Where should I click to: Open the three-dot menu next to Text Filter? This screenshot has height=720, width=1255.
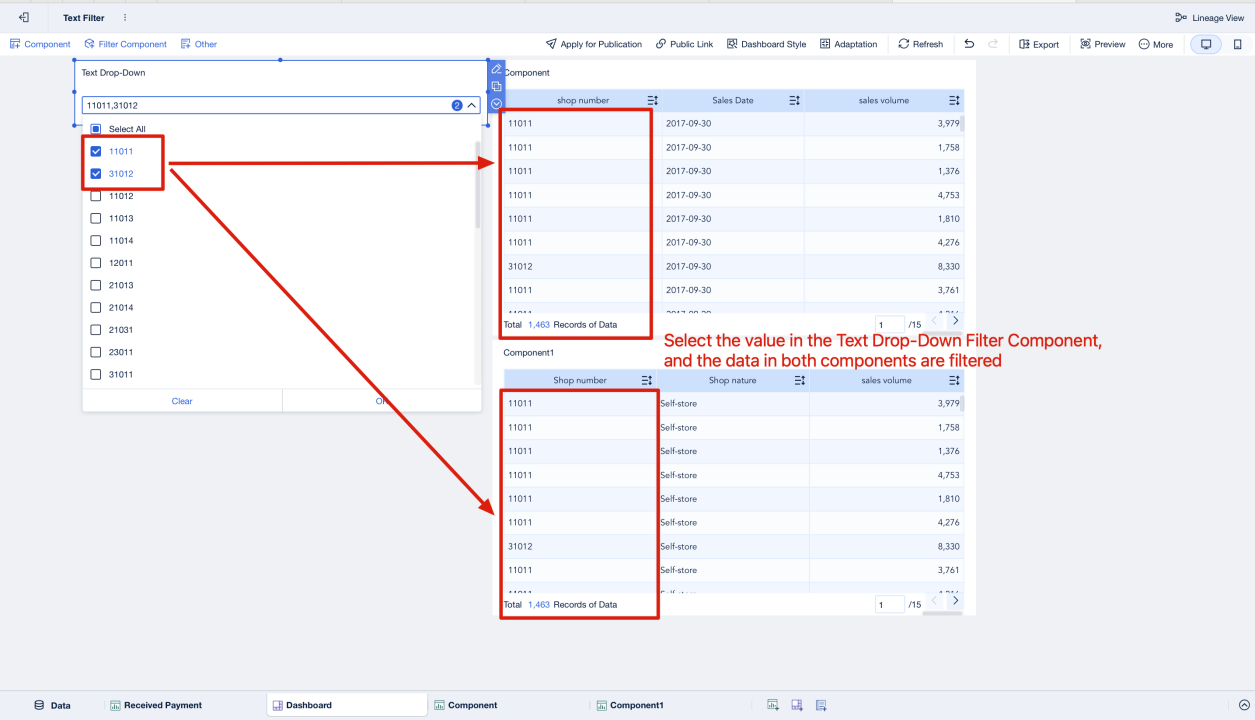pos(125,18)
